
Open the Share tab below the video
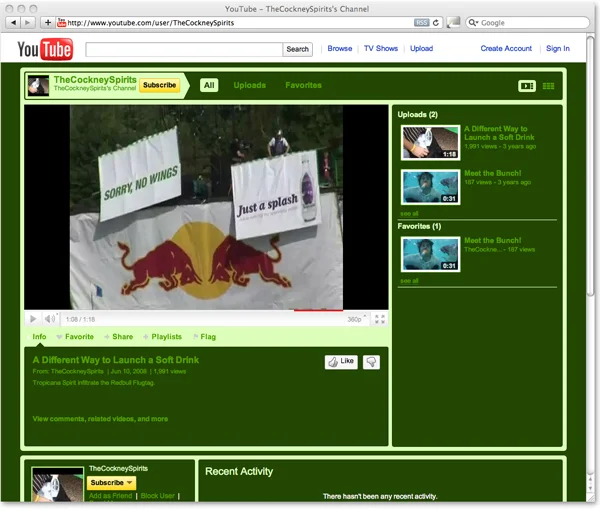(x=119, y=337)
